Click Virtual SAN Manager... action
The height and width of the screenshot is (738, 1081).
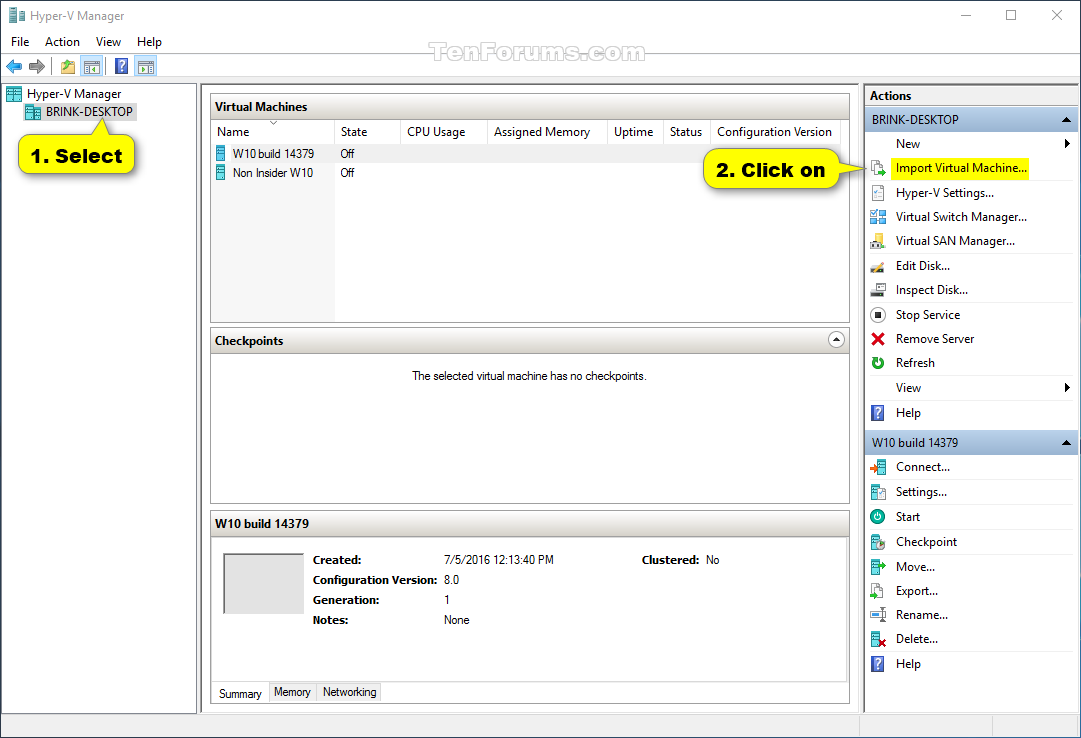point(955,241)
